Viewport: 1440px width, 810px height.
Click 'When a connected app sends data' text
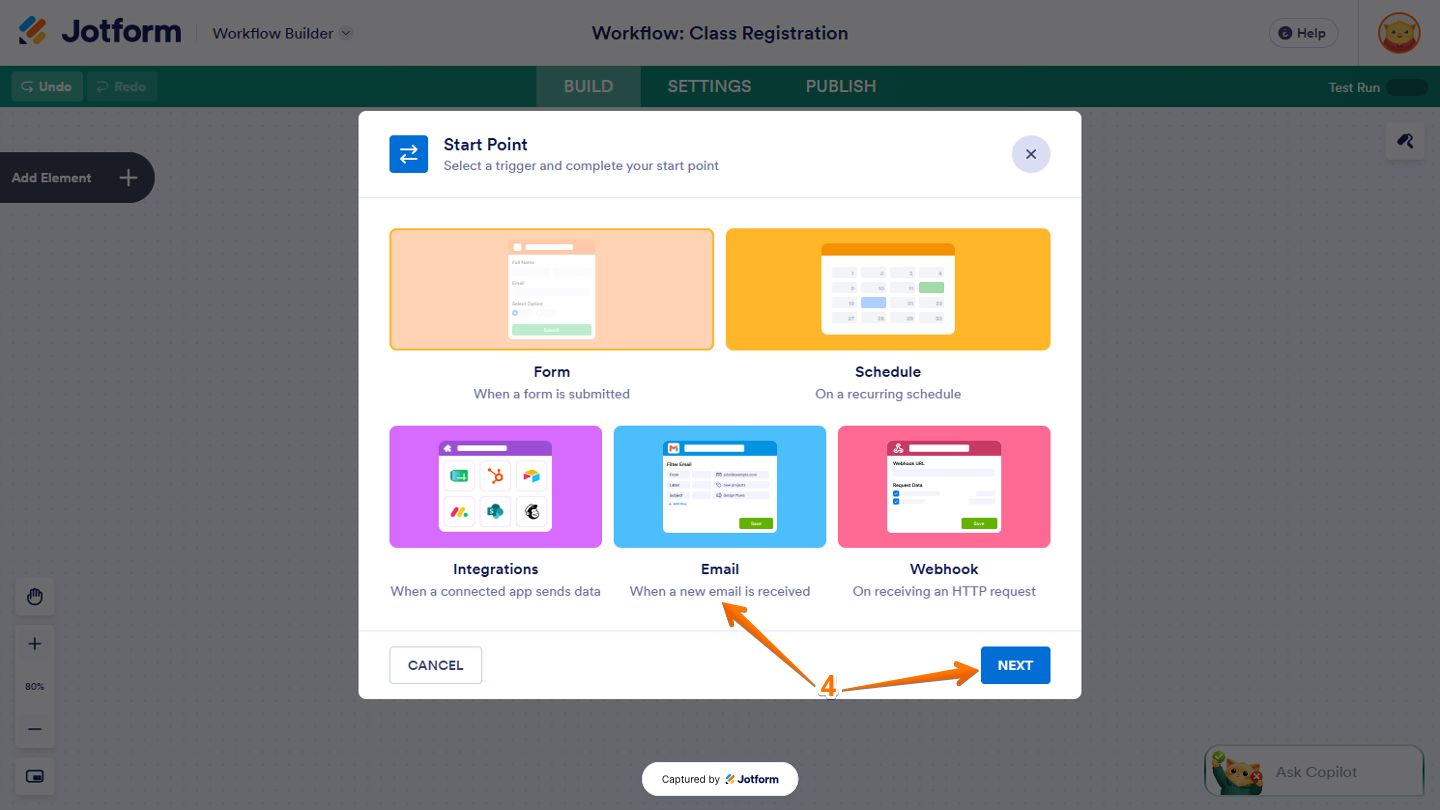[496, 591]
